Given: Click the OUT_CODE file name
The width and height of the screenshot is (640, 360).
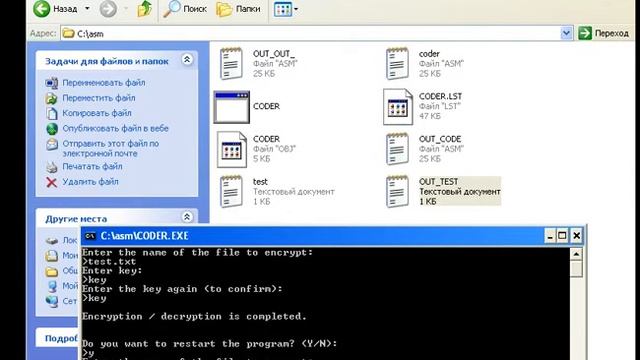Looking at the screenshot, I should [x=440, y=139].
